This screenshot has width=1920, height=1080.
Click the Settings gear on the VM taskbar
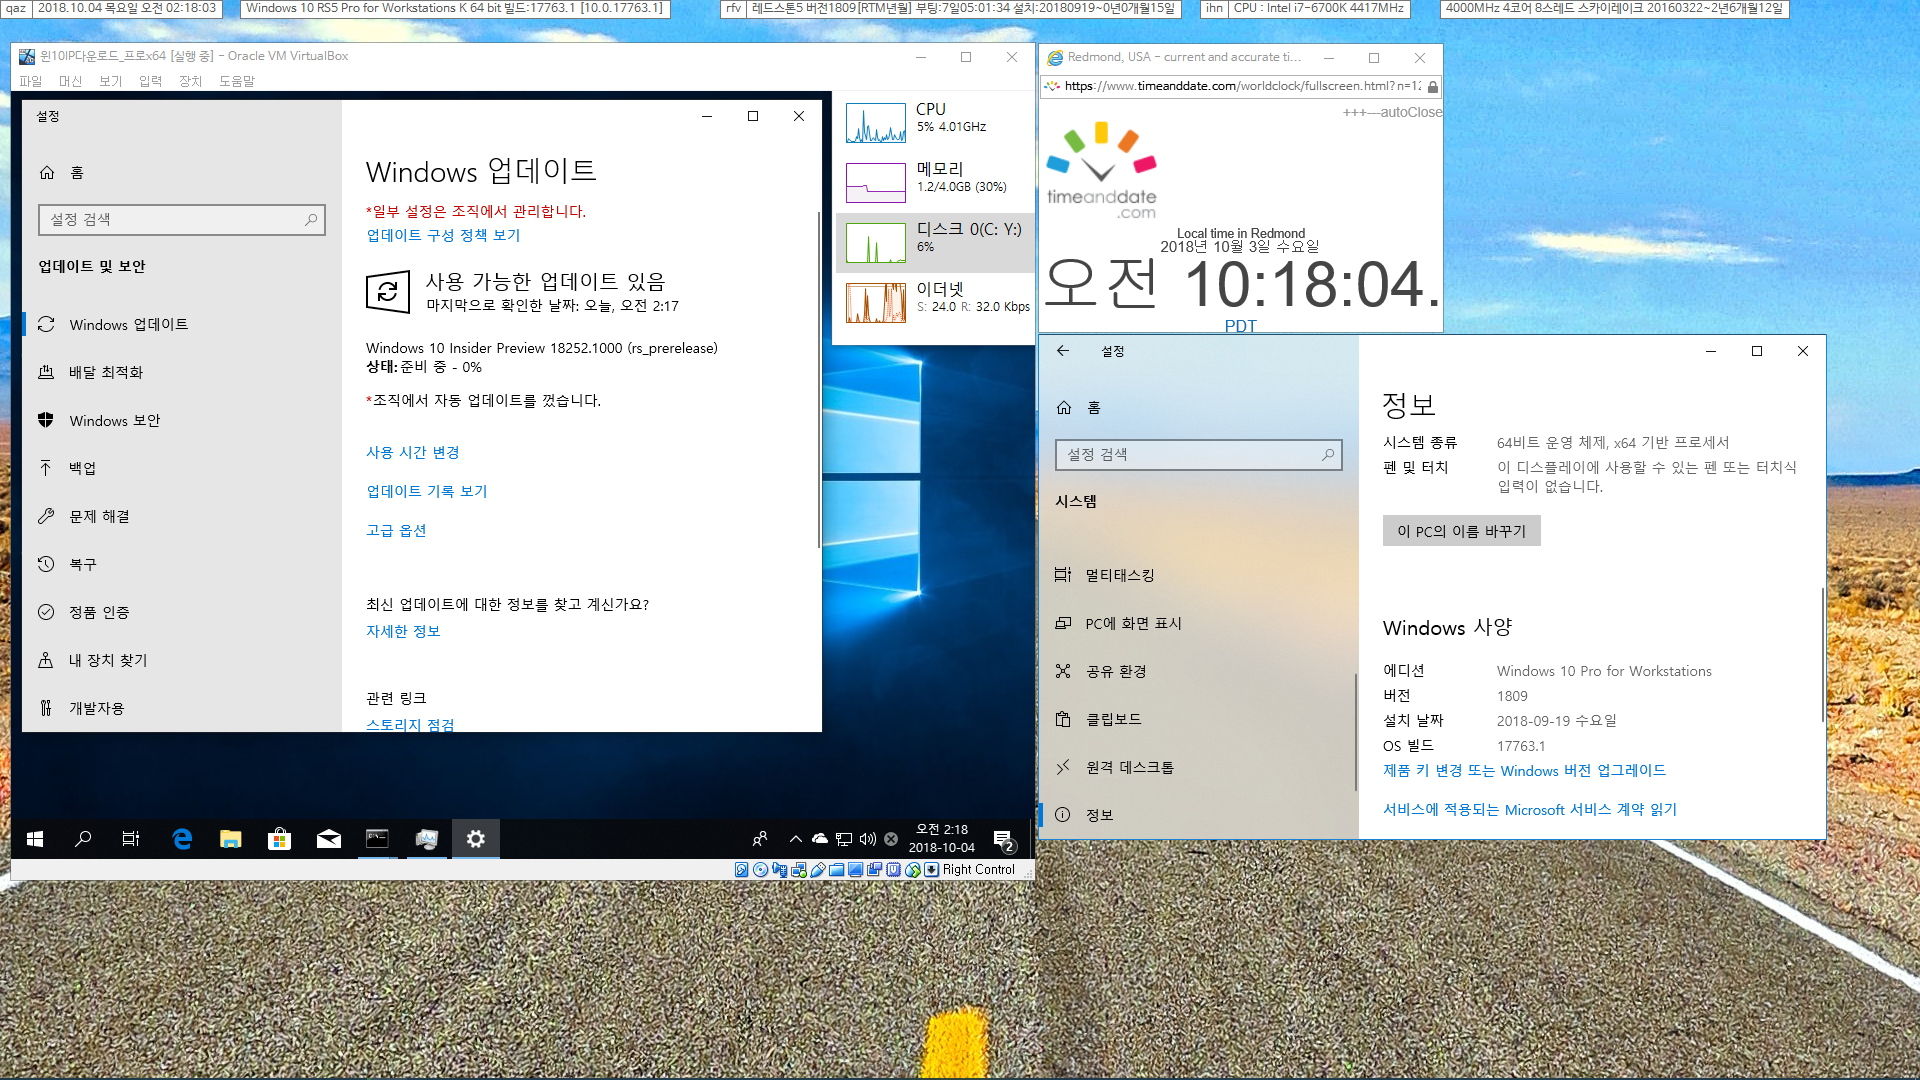(x=476, y=839)
